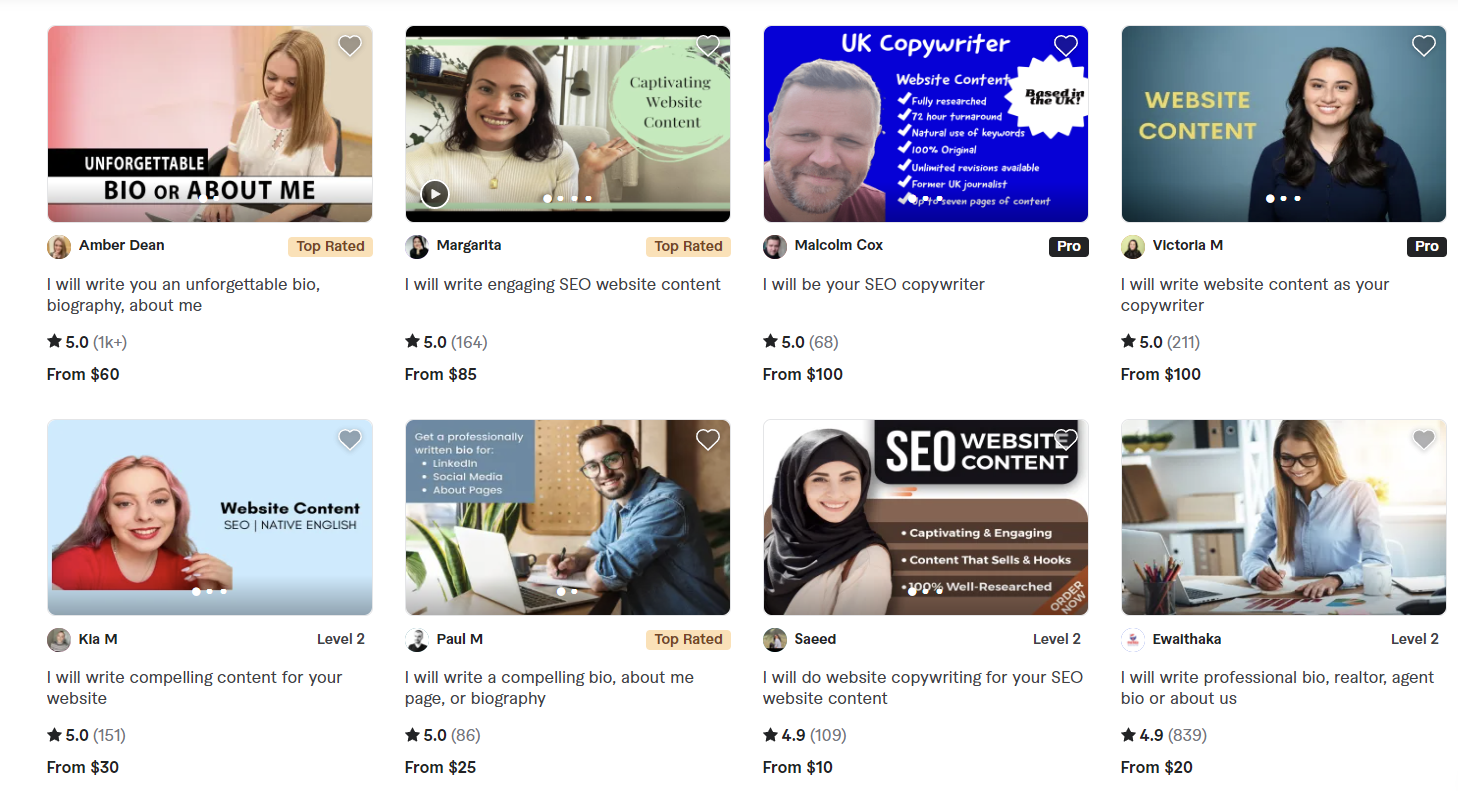Open 'I will write engaging SEO website content'

(x=562, y=285)
